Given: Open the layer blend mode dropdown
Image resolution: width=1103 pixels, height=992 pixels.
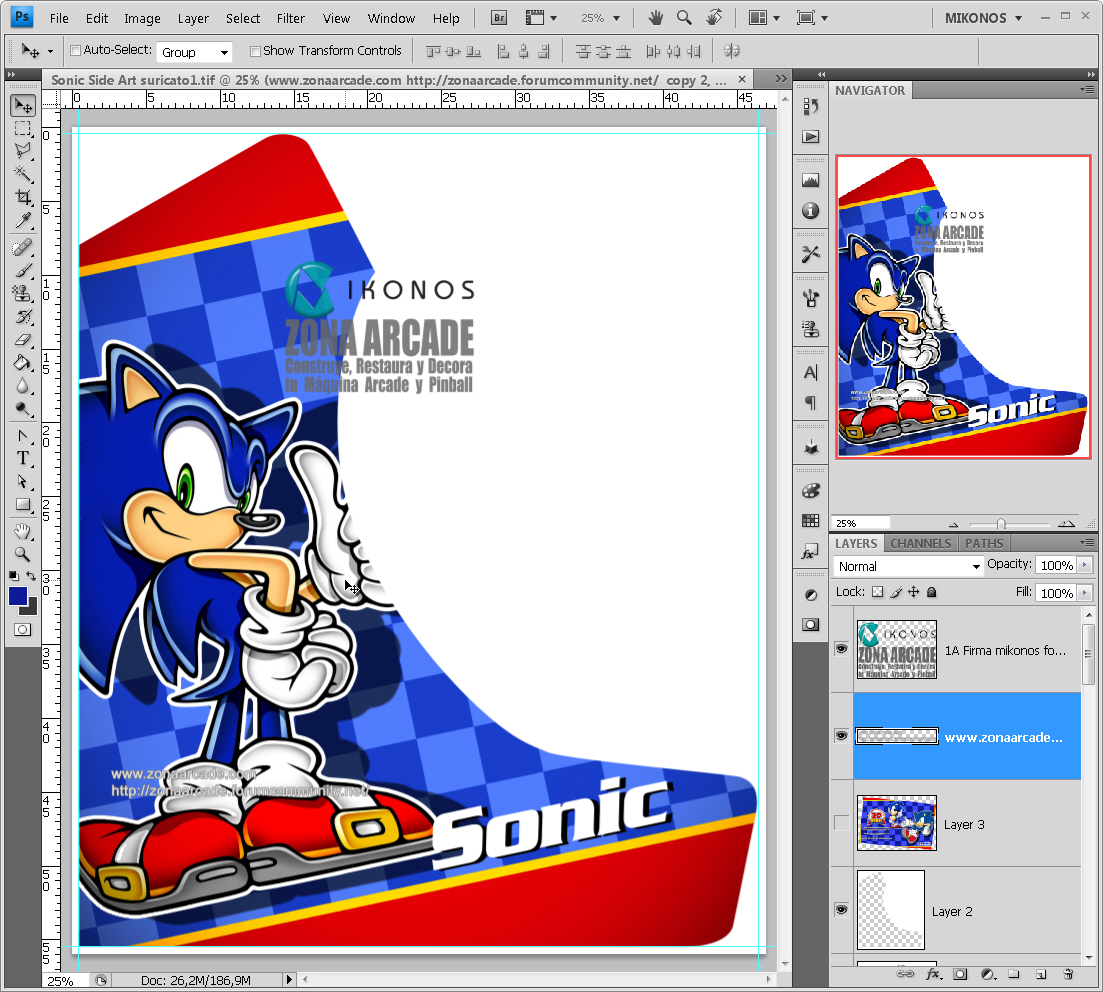Looking at the screenshot, I should (907, 566).
